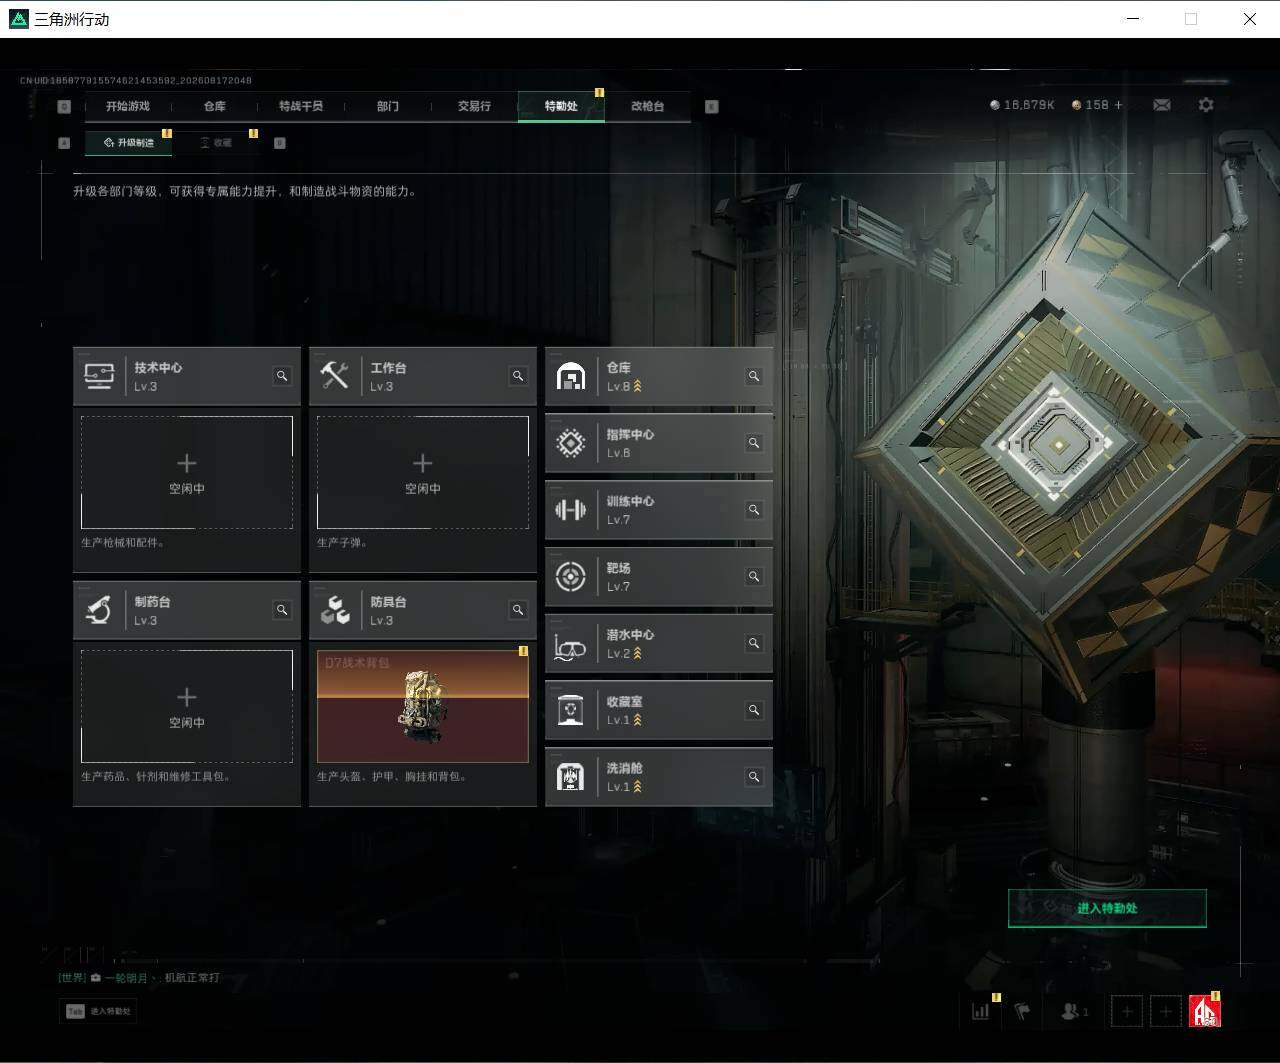This screenshot has height=1063, width=1280.
Task: Click the 靶场 target icon
Action: (x=570, y=576)
